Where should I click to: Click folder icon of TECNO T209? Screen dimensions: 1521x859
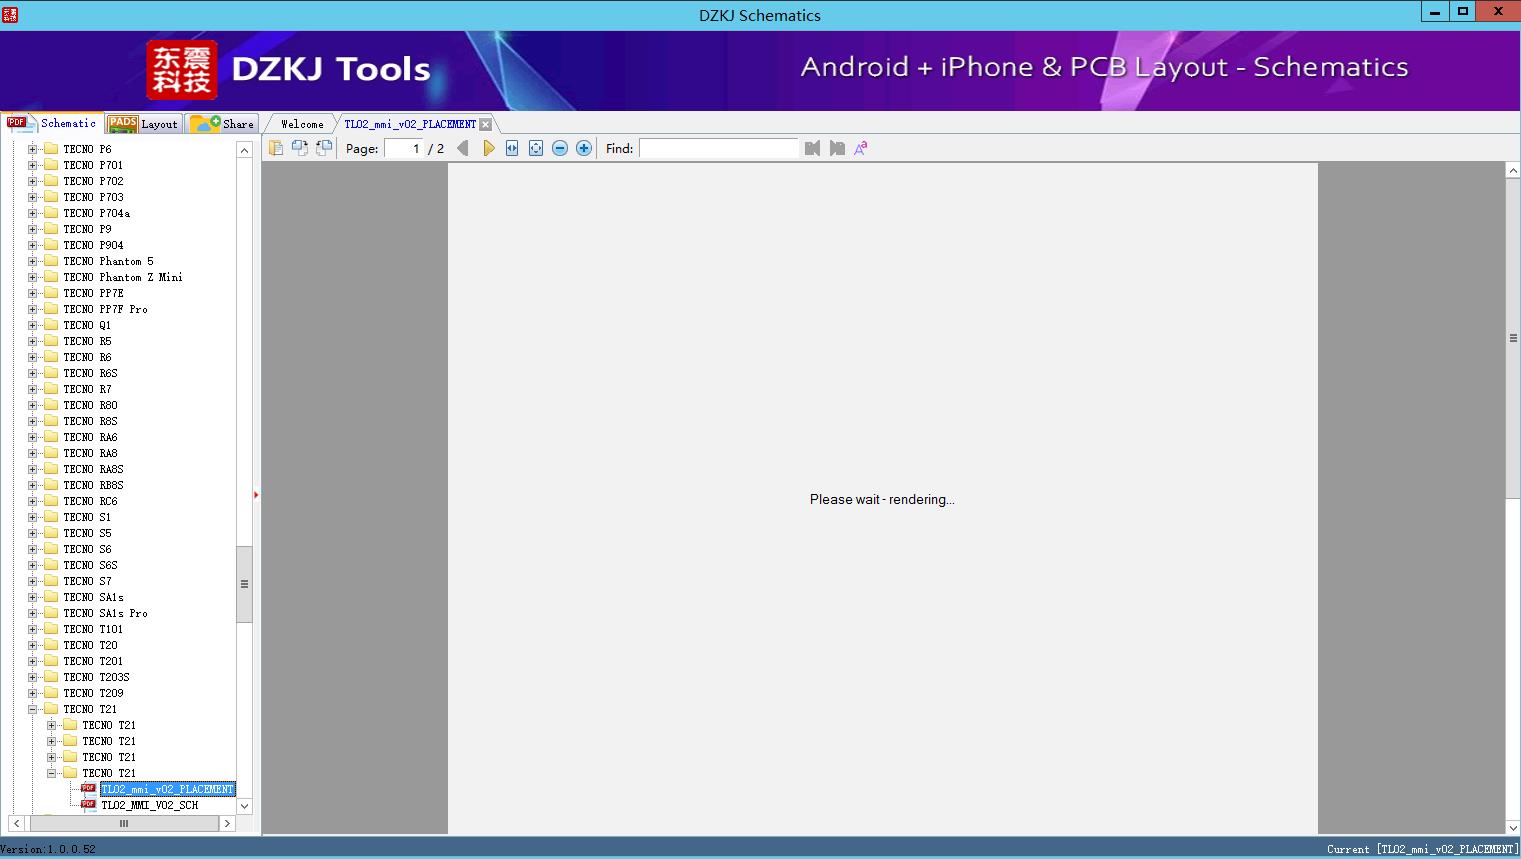point(51,693)
